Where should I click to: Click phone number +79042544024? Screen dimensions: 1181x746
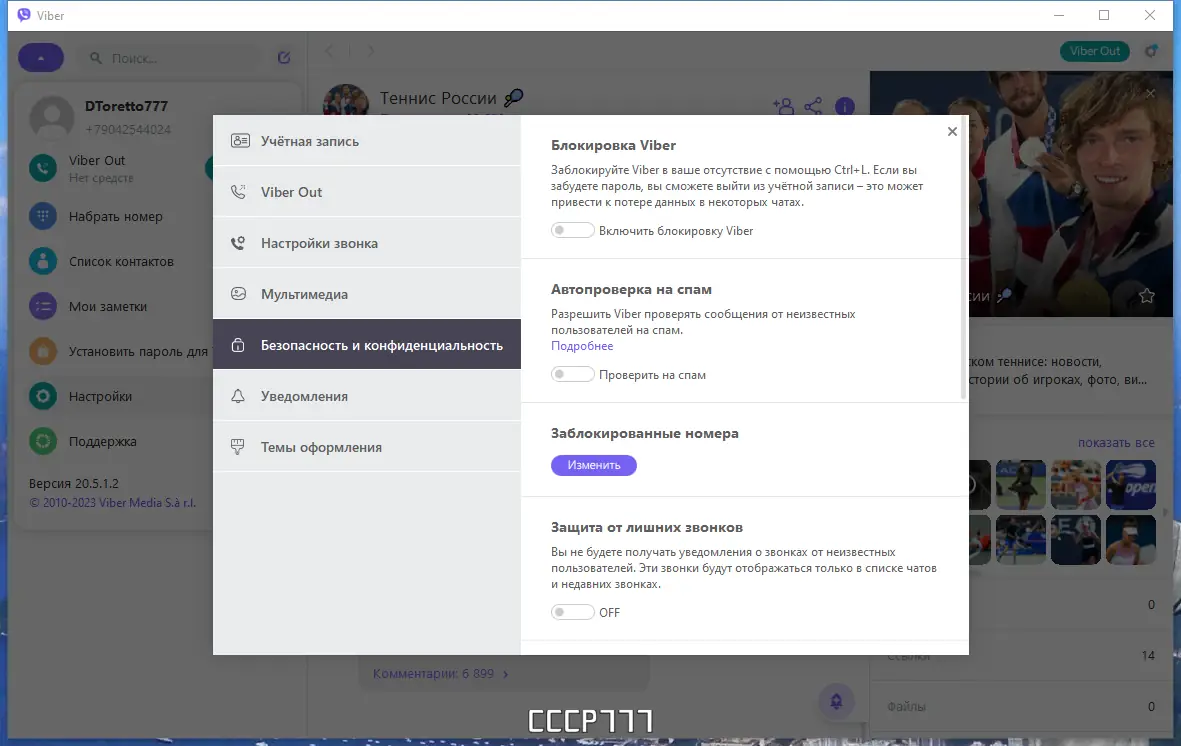[128, 129]
